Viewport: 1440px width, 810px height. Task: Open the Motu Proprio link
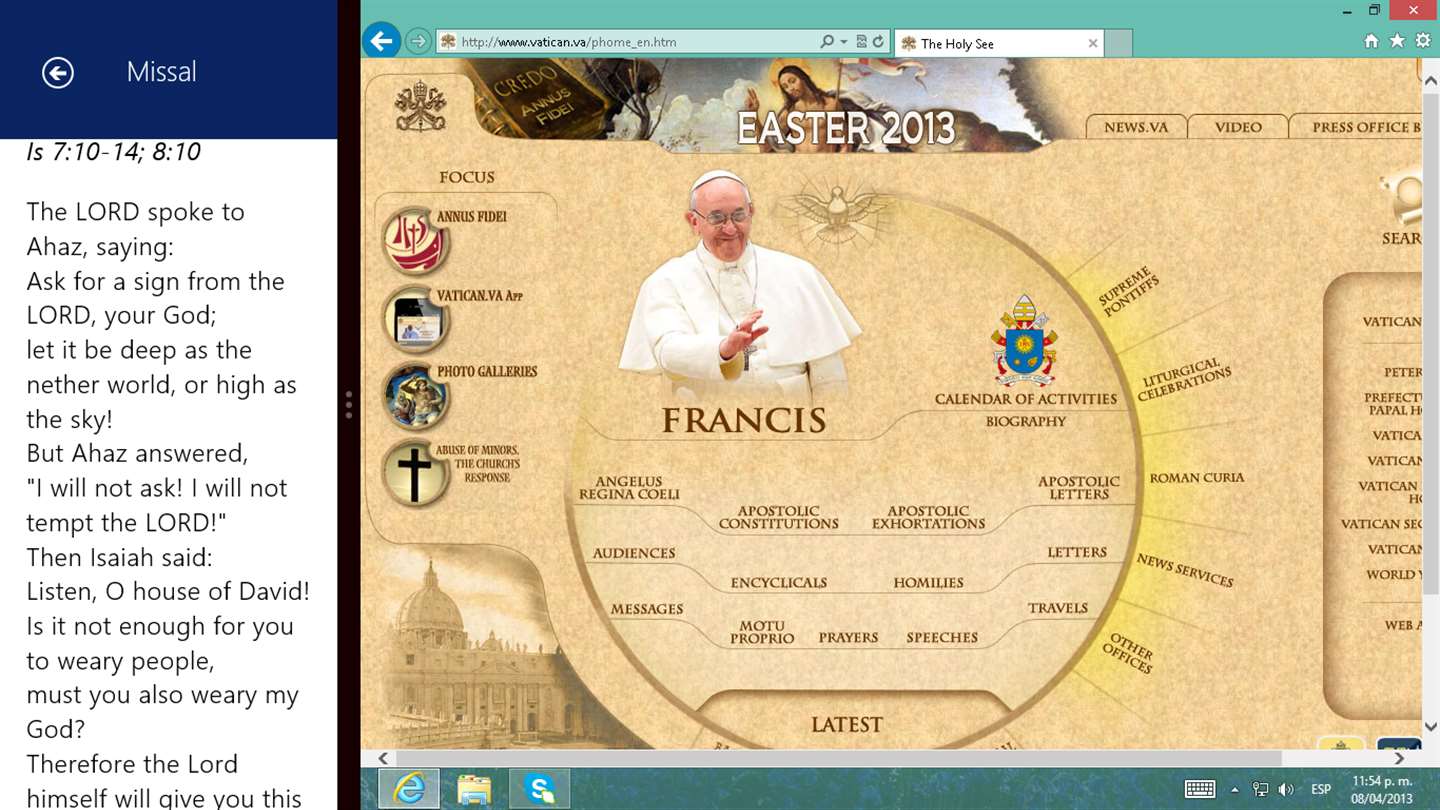[x=762, y=632]
